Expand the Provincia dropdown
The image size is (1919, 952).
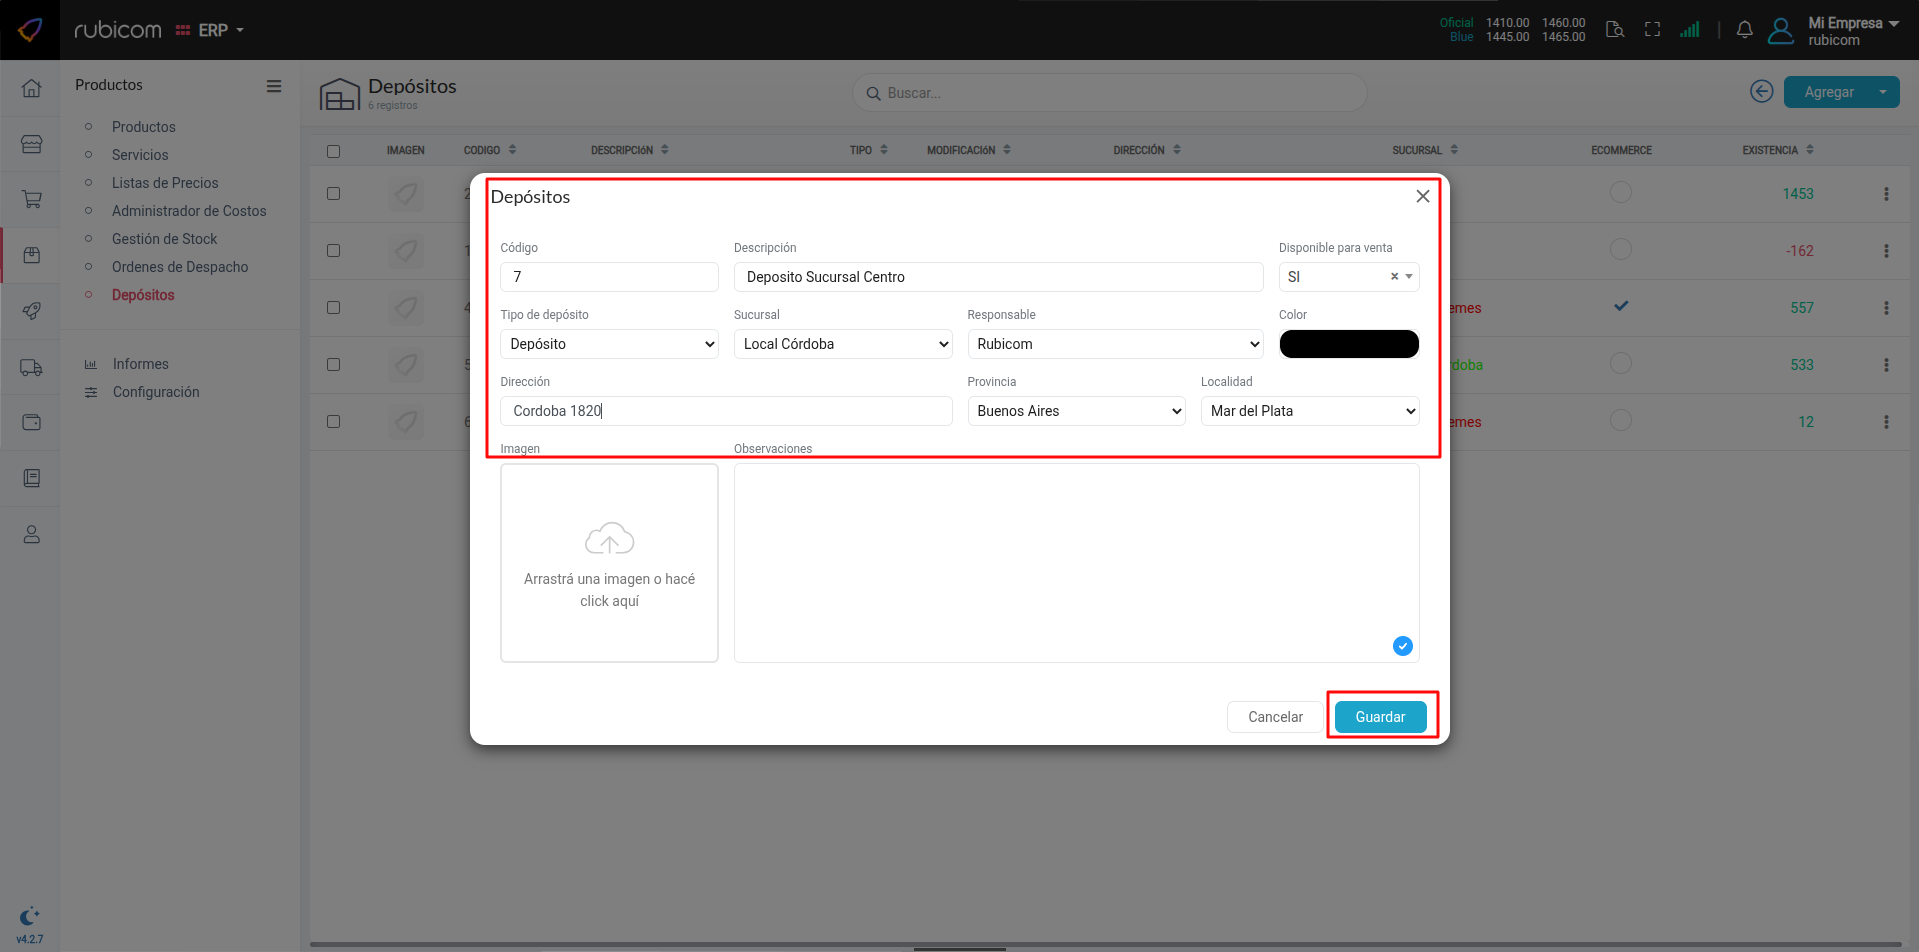click(x=1075, y=411)
